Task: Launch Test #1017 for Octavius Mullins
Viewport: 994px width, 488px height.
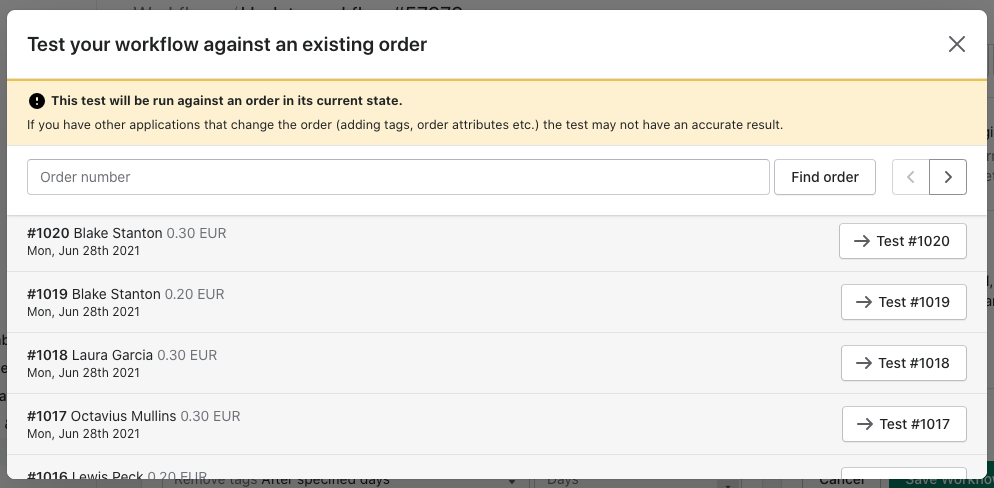Action: tap(904, 424)
